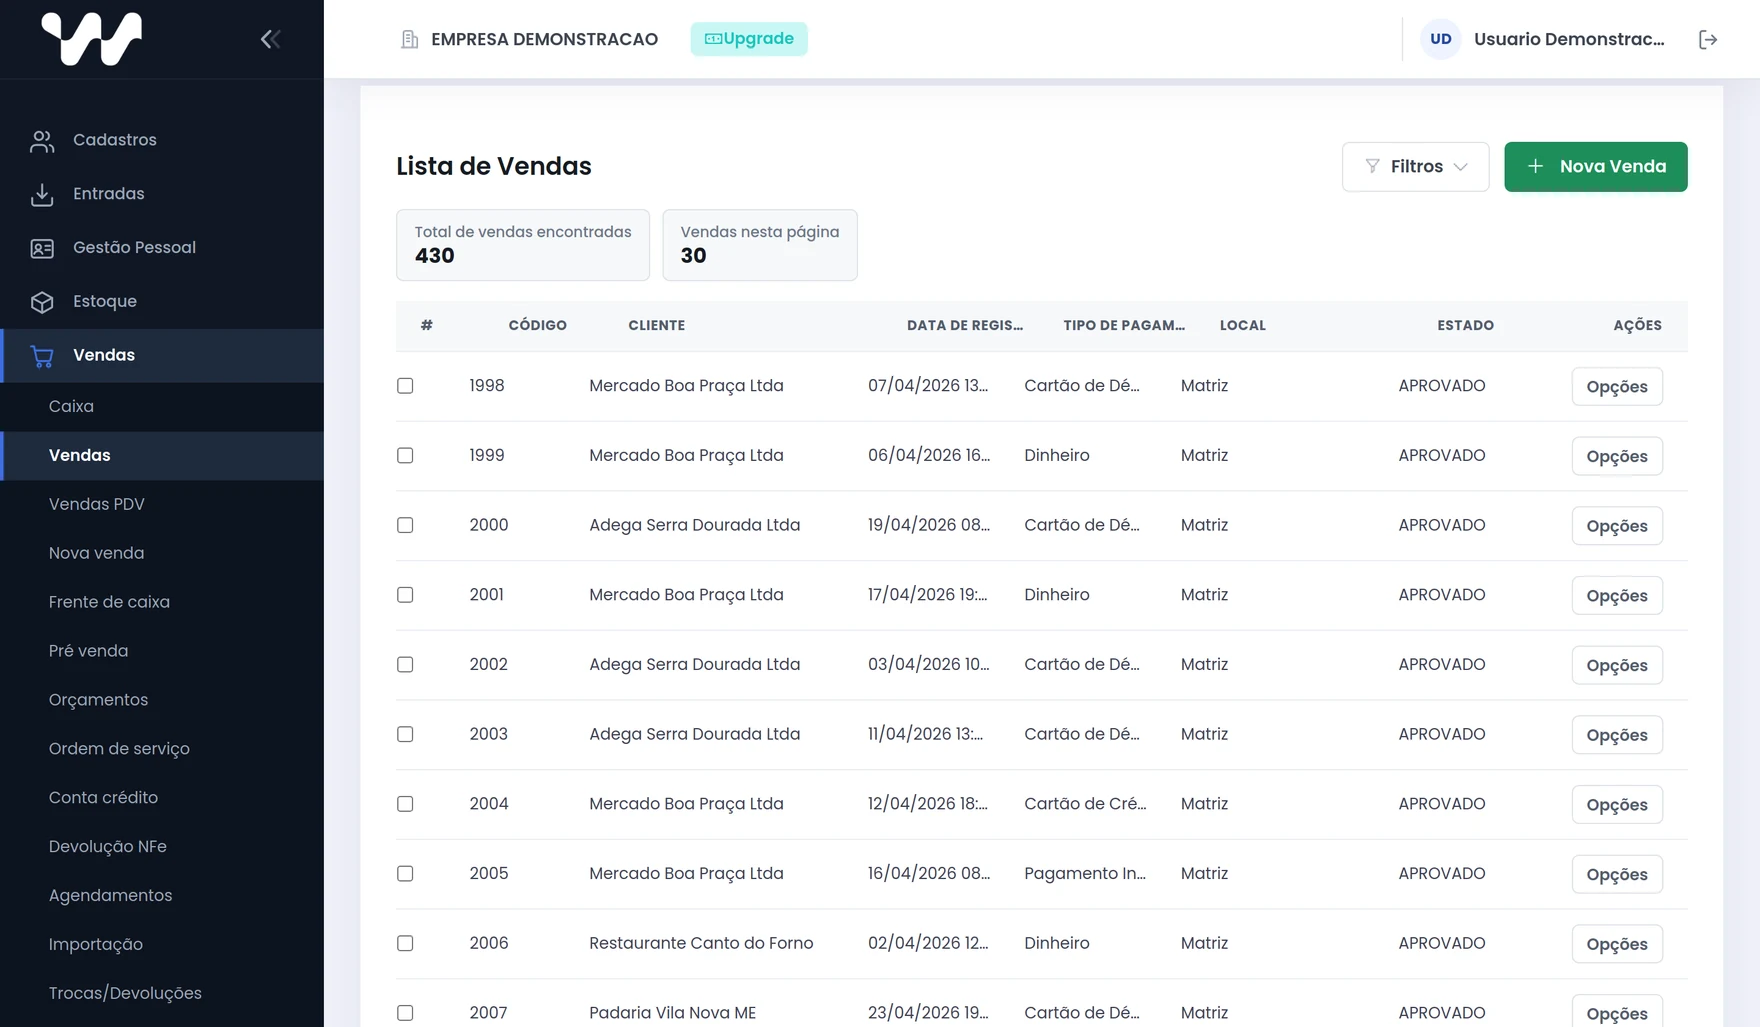Click the filter funnel icon
1760x1027 pixels.
[x=1373, y=166]
